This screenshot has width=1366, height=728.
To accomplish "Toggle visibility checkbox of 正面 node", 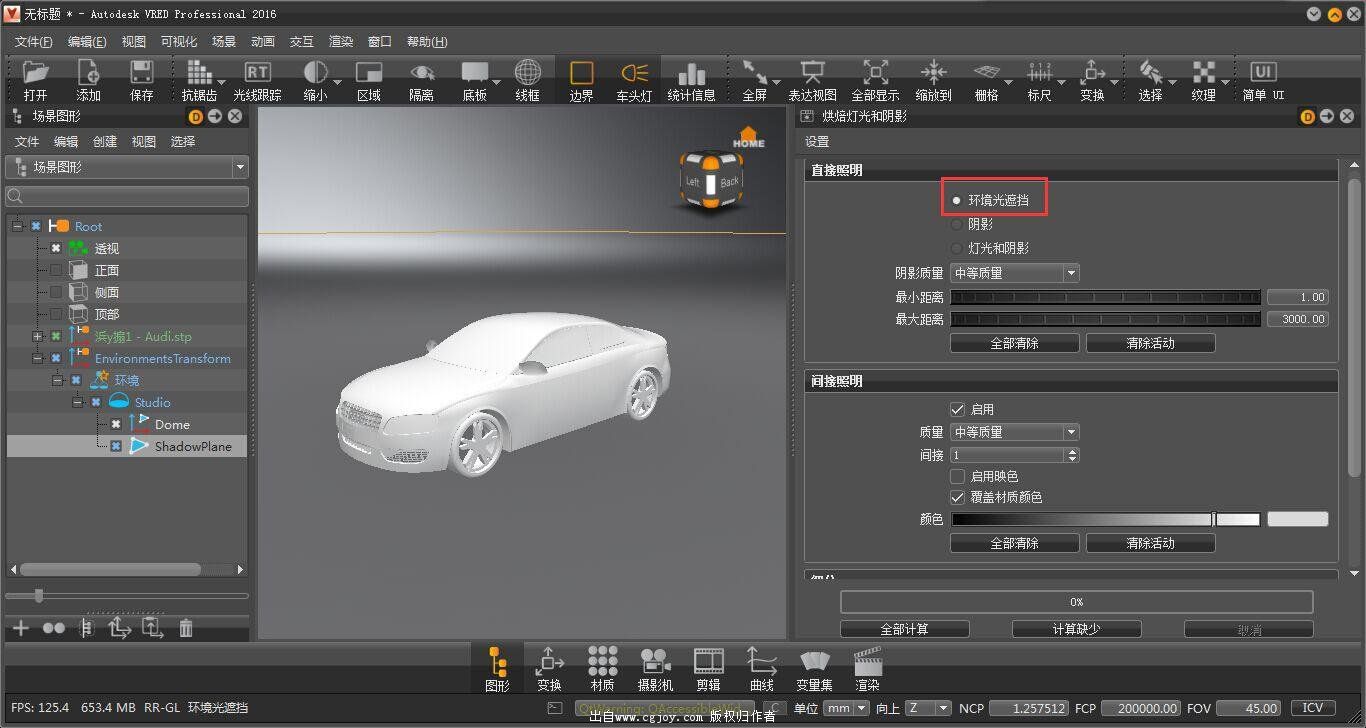I will pos(56,270).
